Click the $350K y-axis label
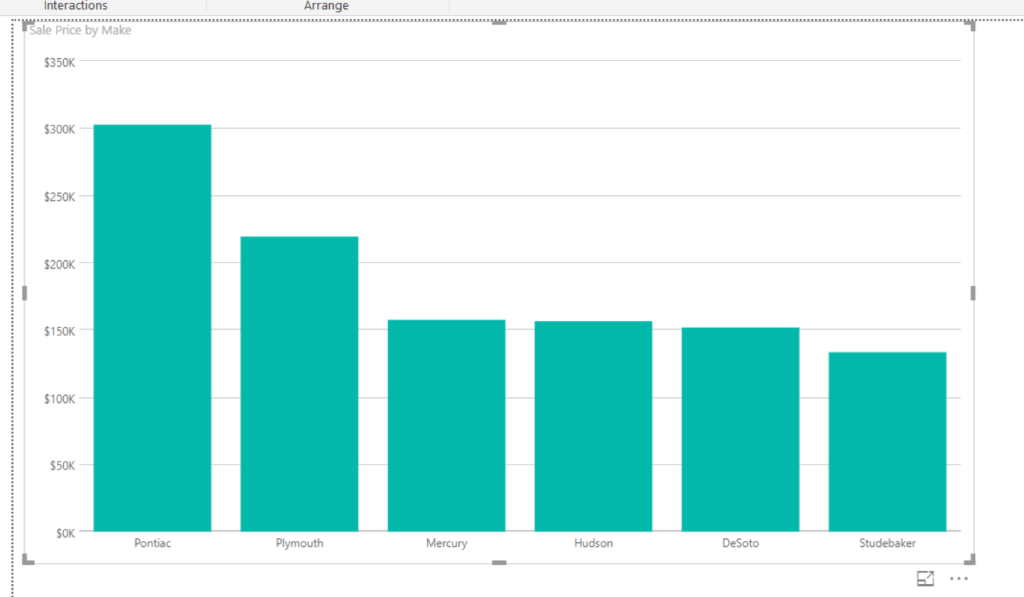Image resolution: width=1024 pixels, height=597 pixels. click(60, 62)
